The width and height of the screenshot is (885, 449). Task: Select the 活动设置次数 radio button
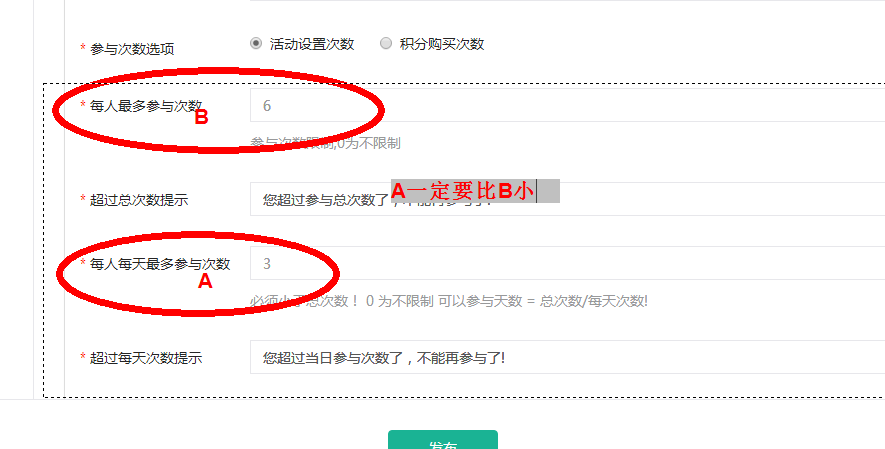[x=256, y=43]
